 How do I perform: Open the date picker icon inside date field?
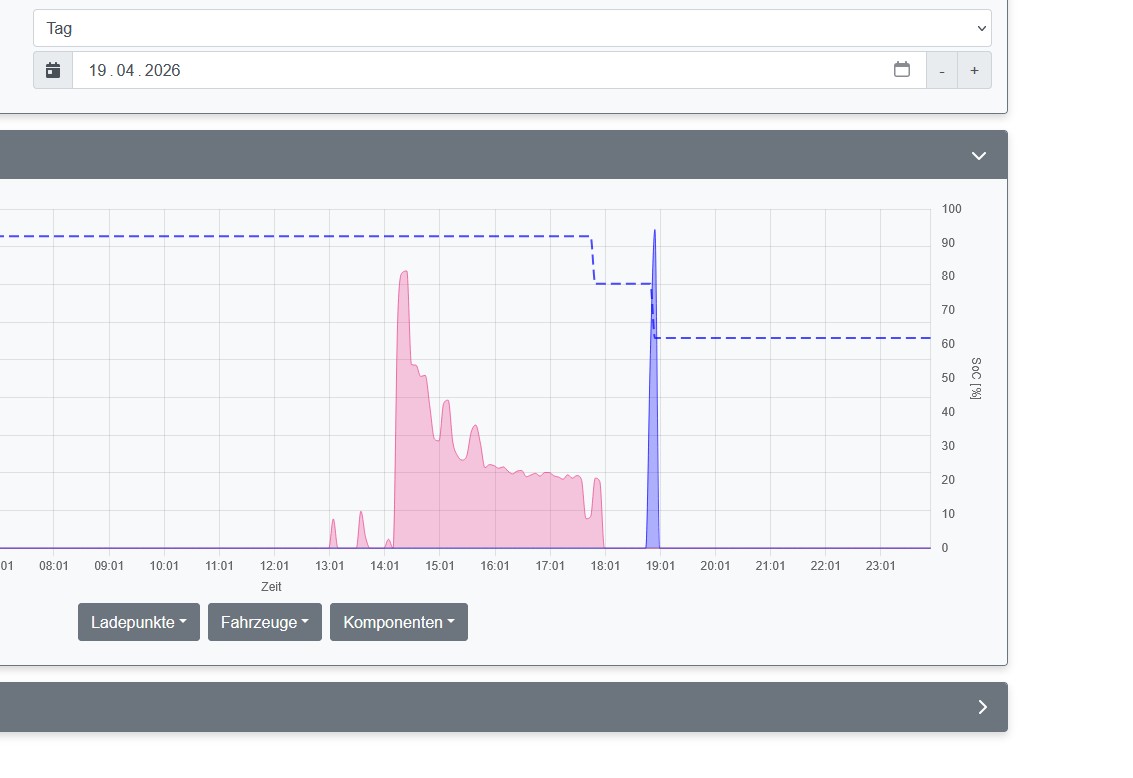[x=901, y=70]
